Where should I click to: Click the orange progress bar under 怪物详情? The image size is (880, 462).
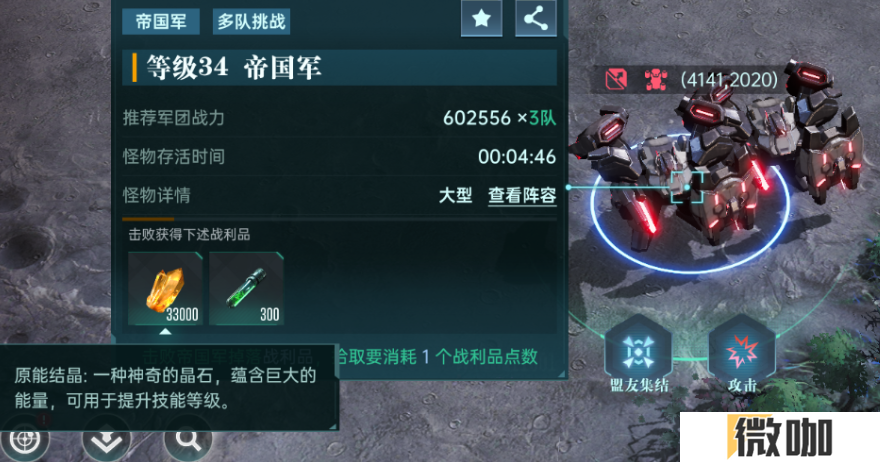tap(148, 219)
